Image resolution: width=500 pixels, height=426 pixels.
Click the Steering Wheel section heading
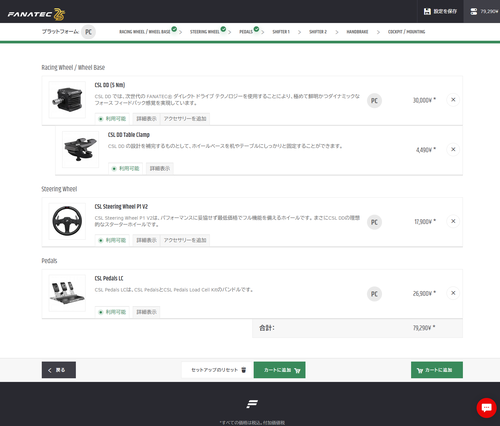coord(59,189)
